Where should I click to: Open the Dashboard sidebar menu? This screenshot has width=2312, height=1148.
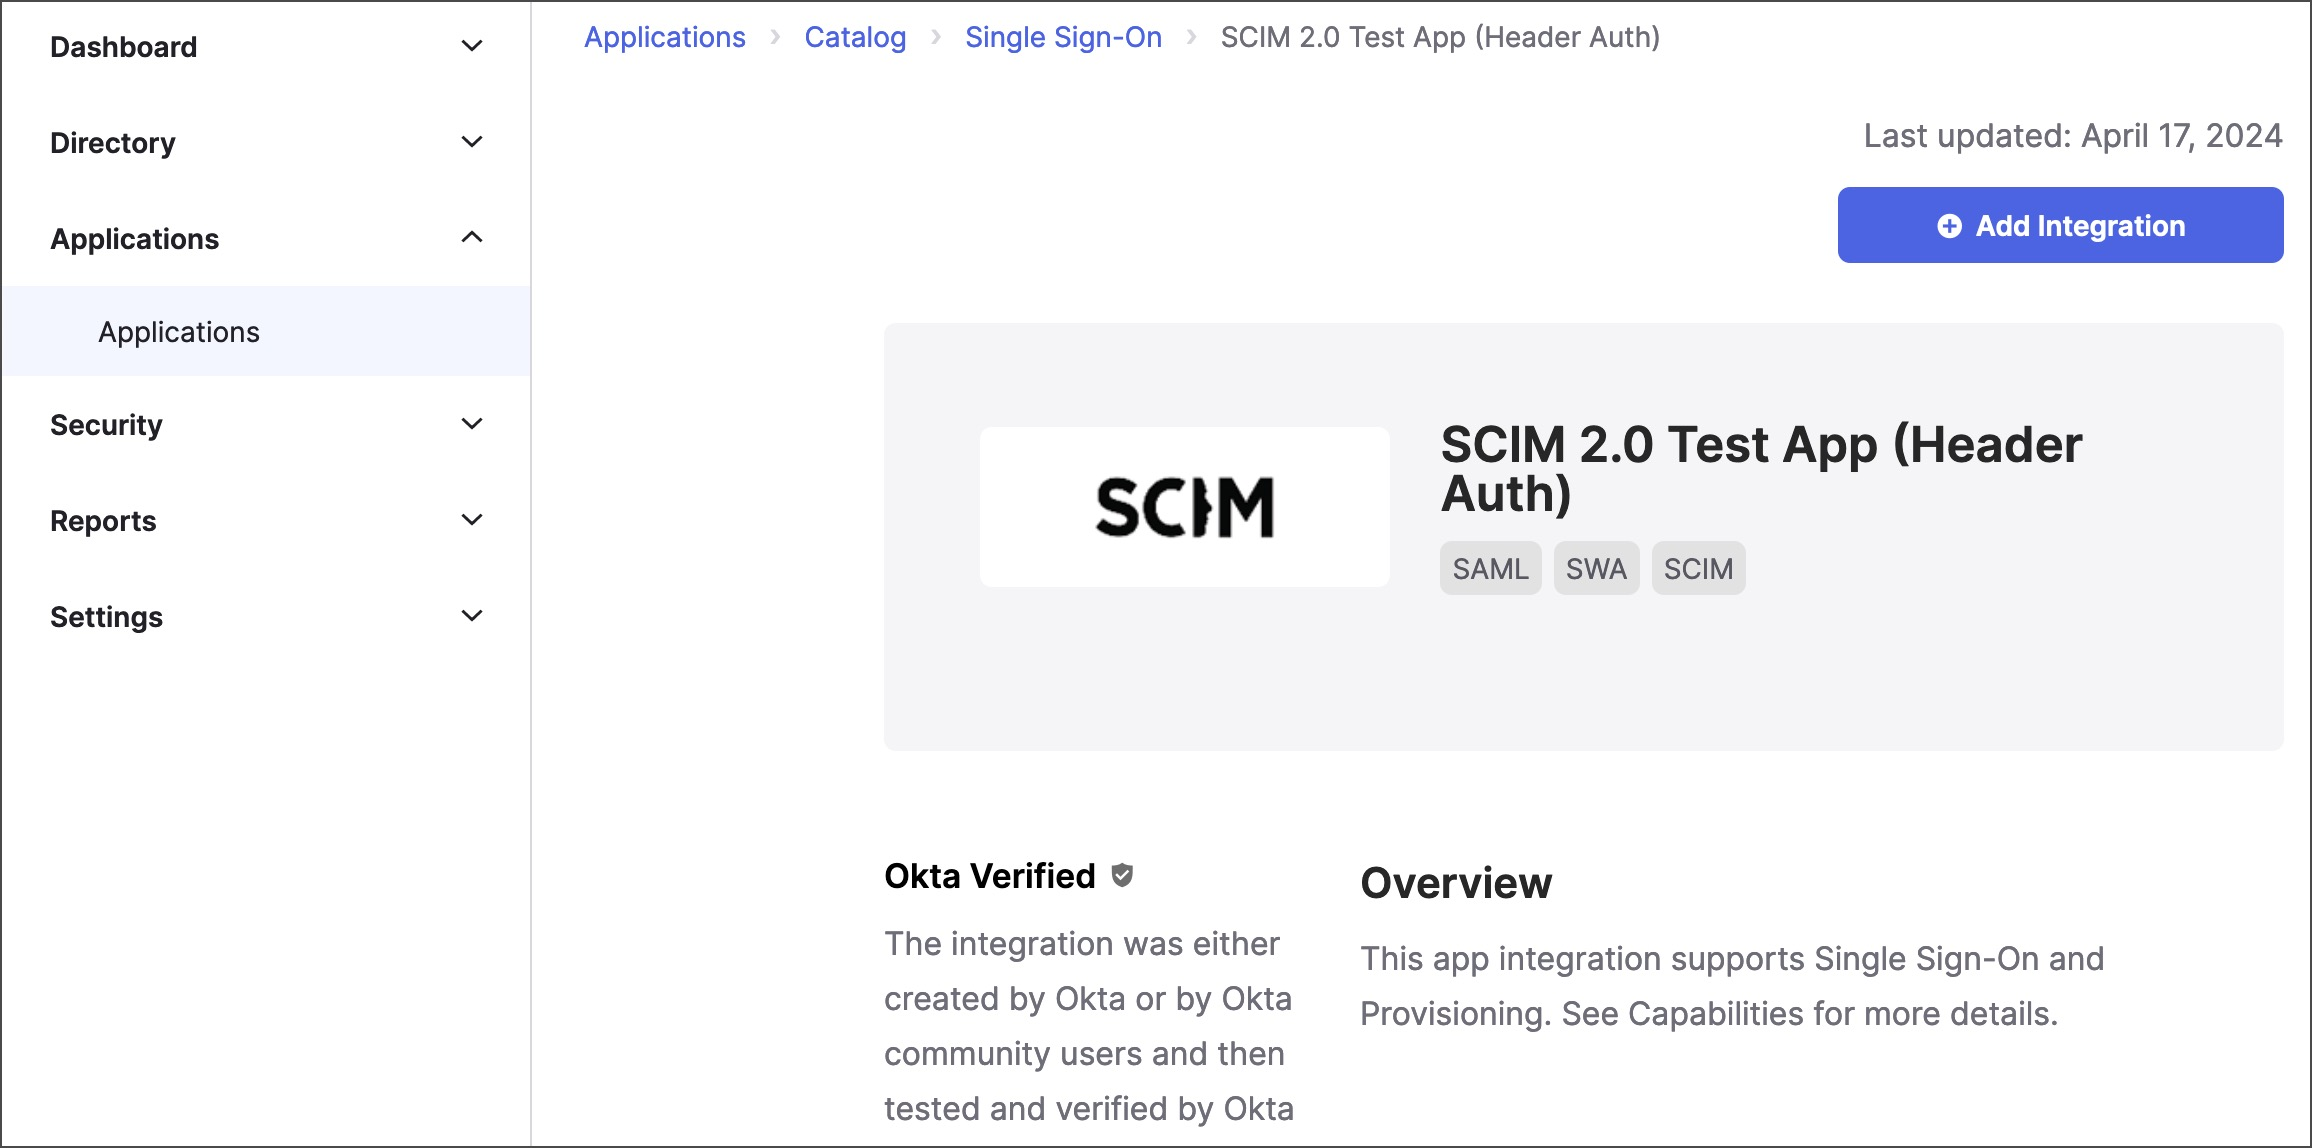point(124,47)
